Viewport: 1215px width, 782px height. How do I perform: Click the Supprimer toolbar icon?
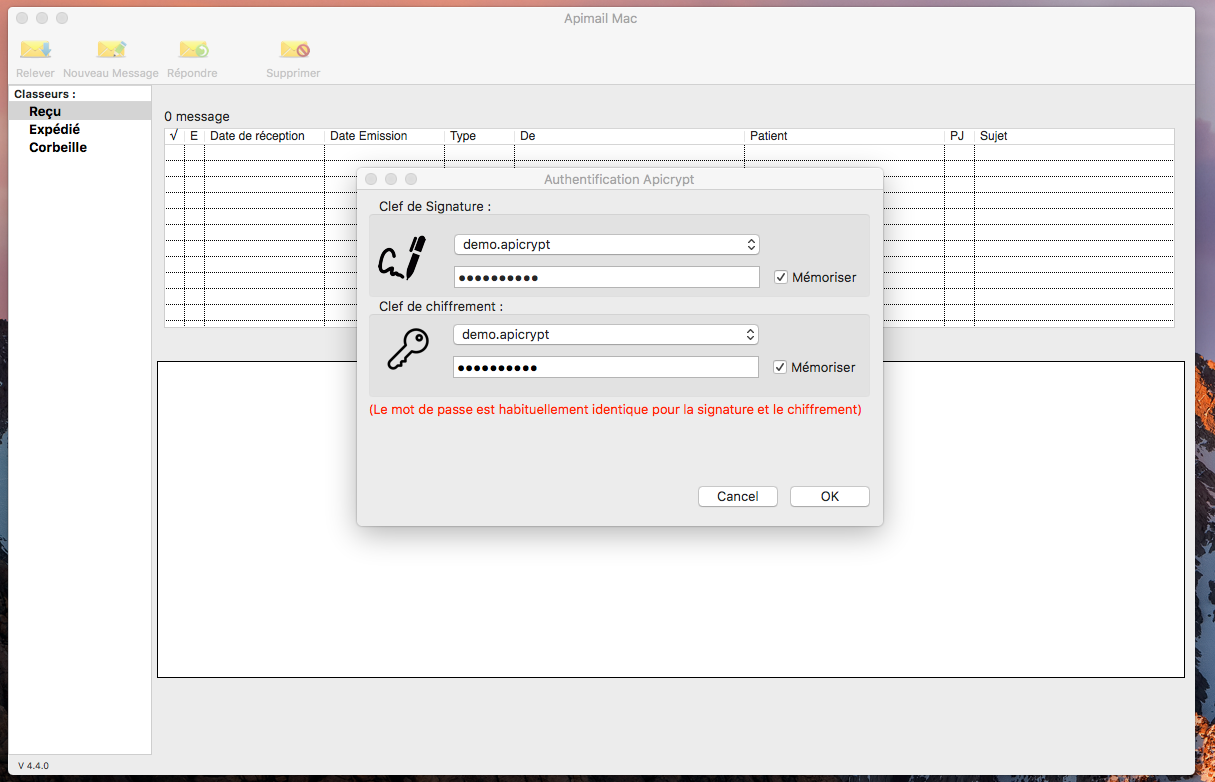pyautogui.click(x=294, y=49)
